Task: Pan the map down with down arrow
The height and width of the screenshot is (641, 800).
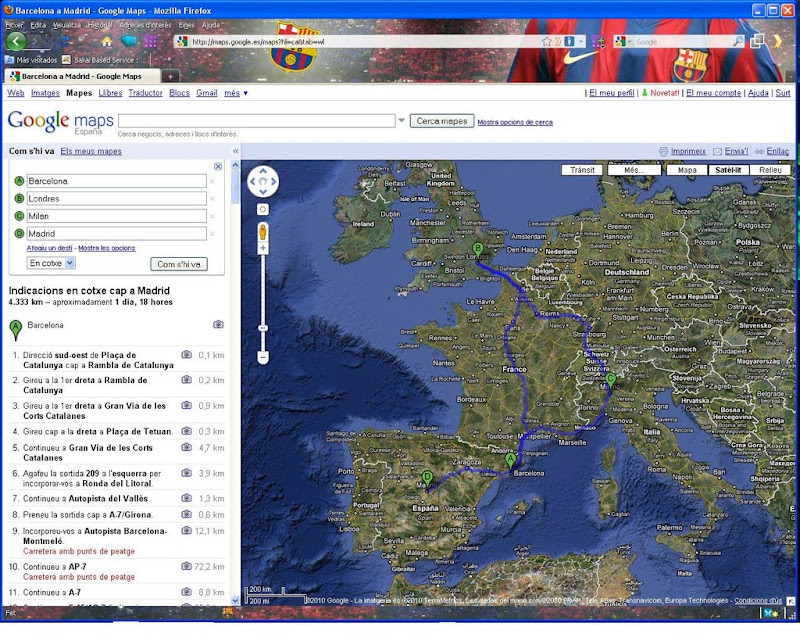Action: (x=263, y=191)
